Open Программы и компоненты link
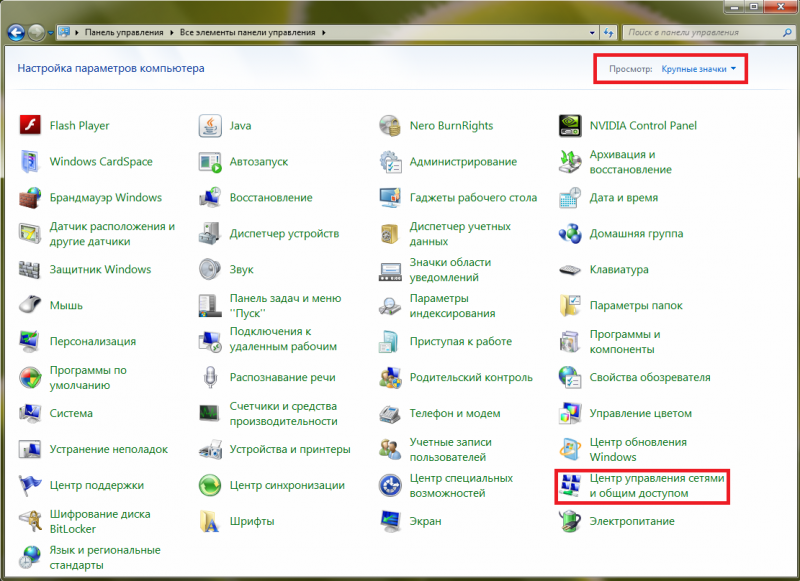The height and width of the screenshot is (581, 800). [x=624, y=342]
